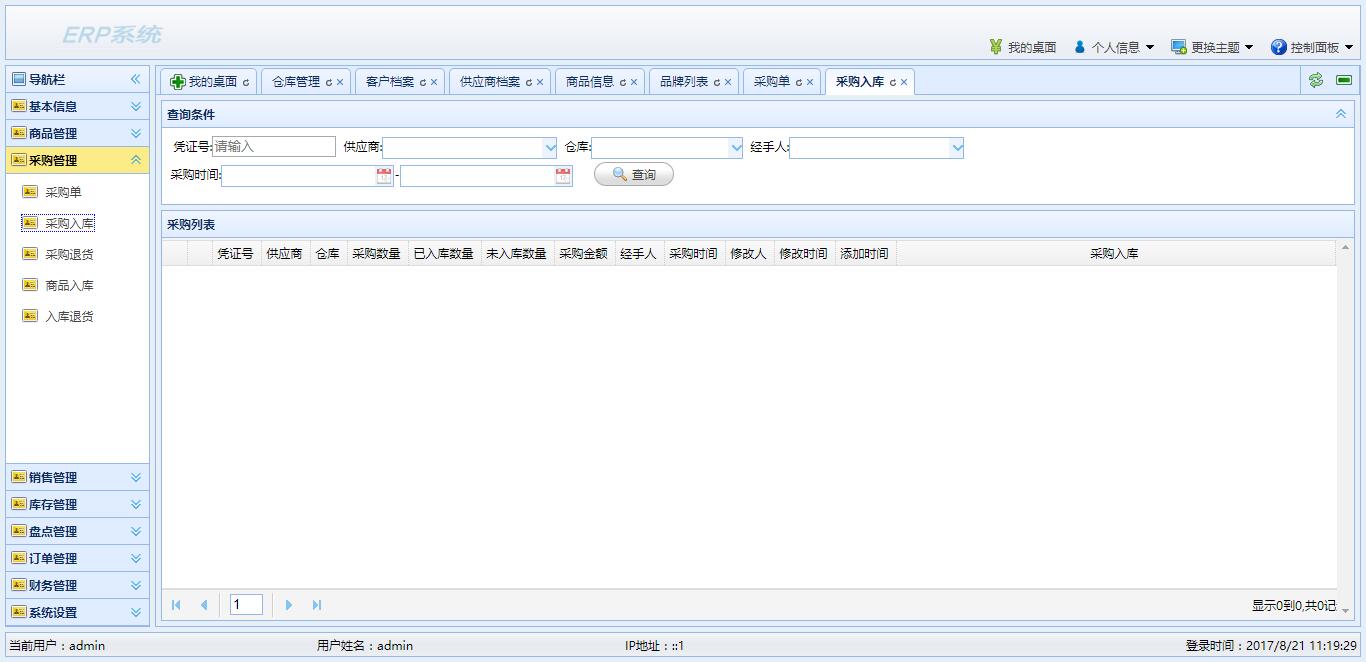
Task: Switch to the 客户档案 tab
Action: click(390, 82)
